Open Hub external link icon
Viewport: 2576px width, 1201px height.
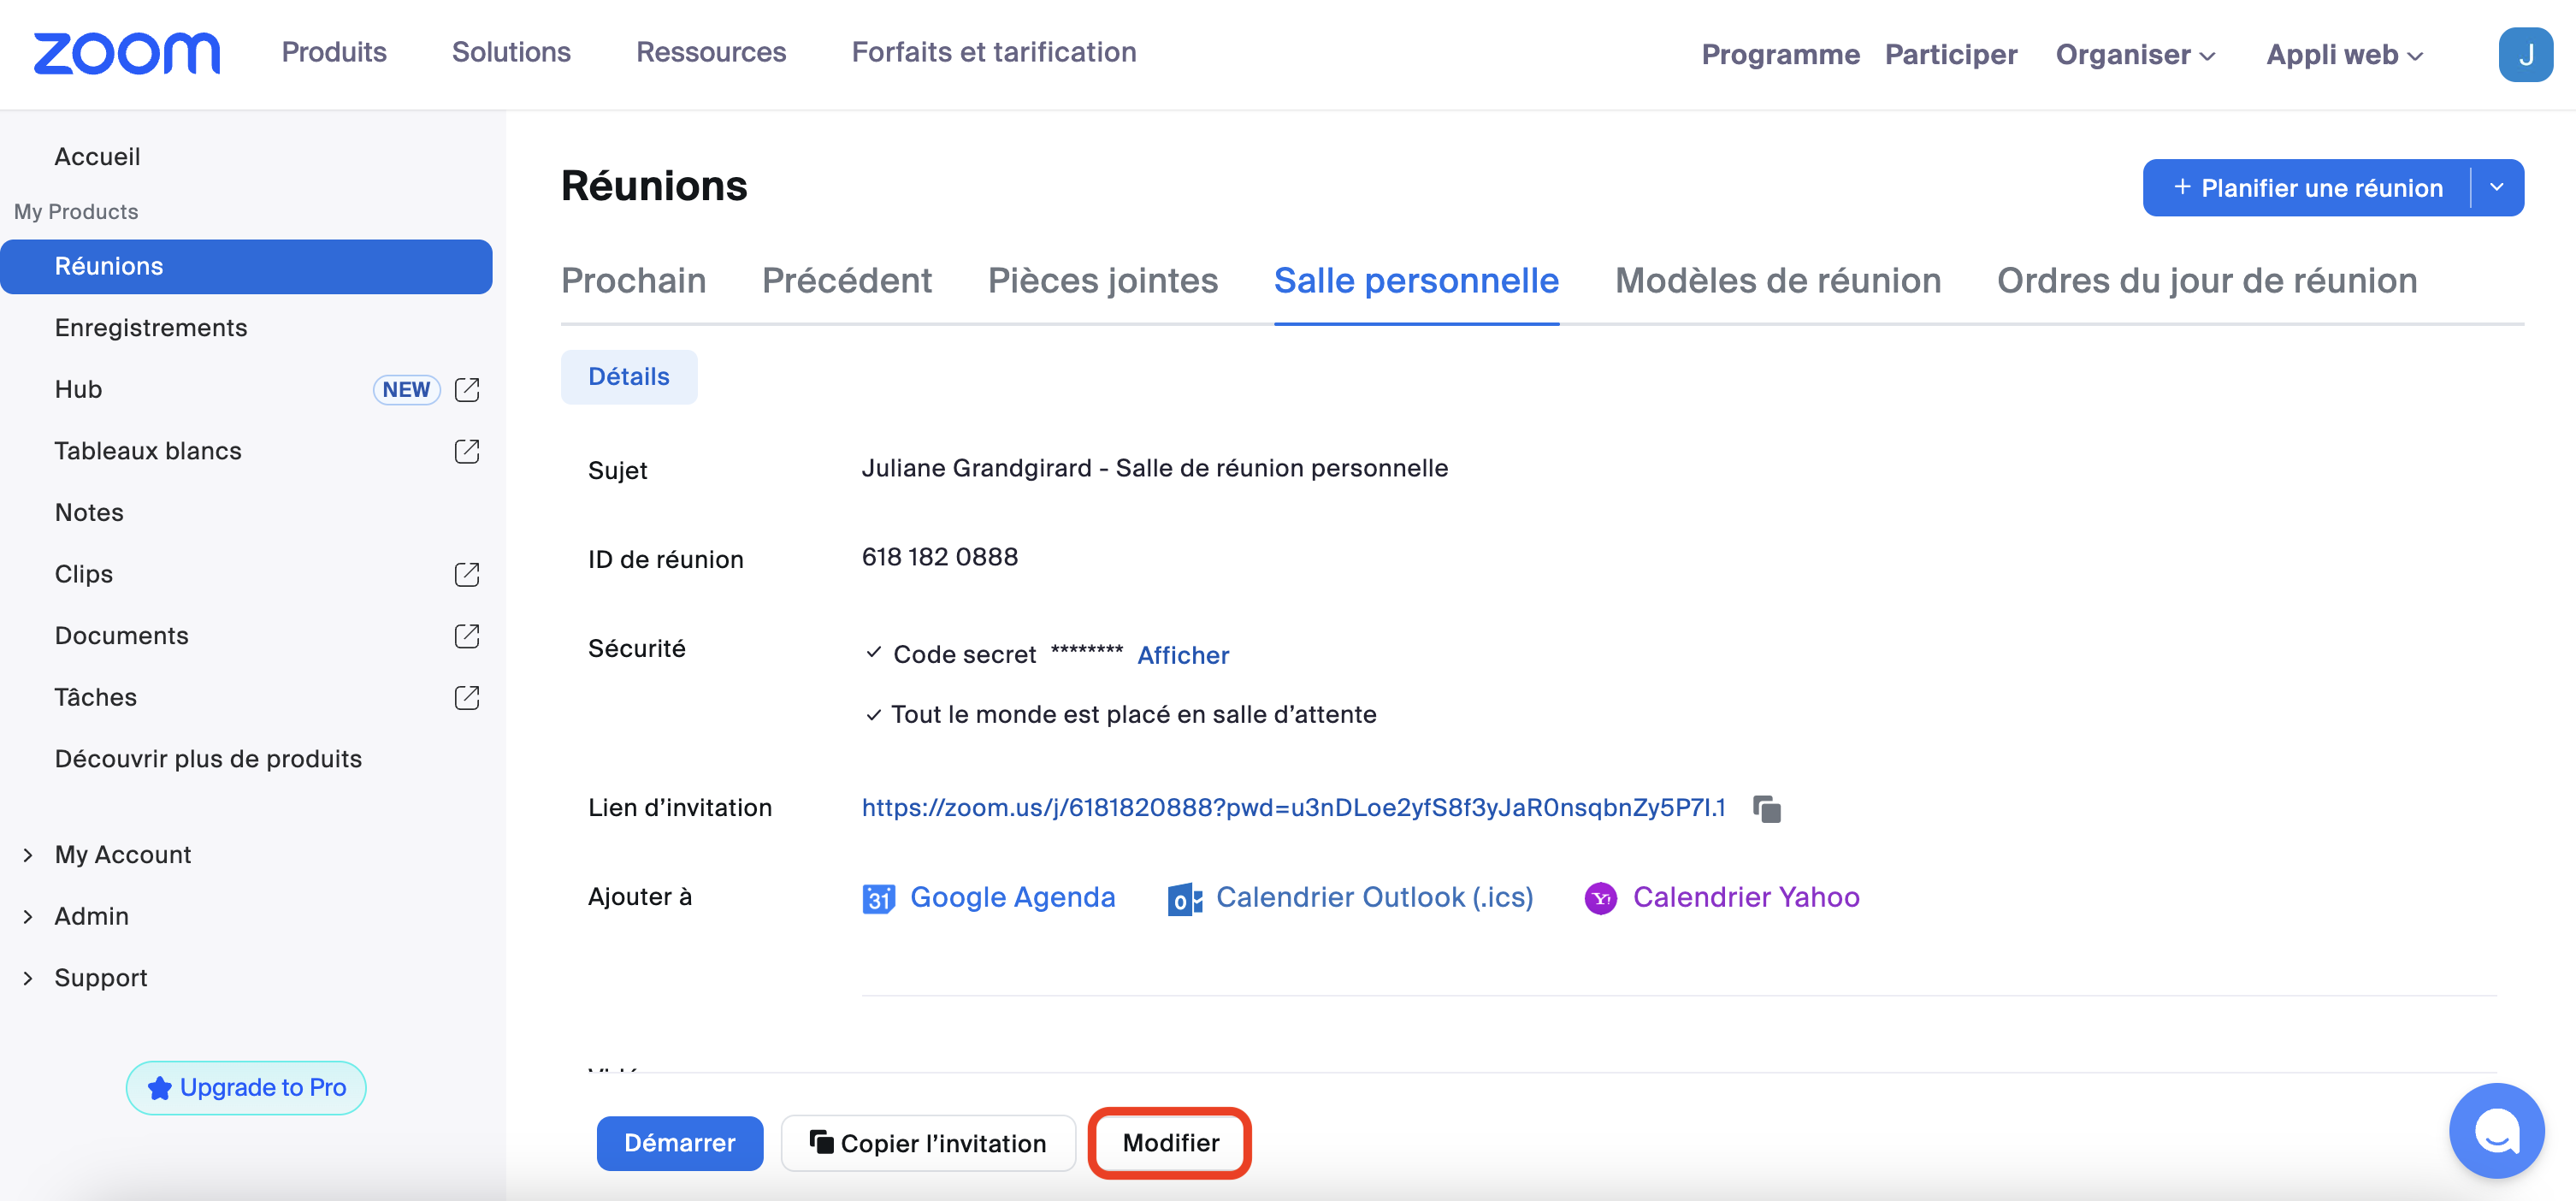tap(467, 389)
